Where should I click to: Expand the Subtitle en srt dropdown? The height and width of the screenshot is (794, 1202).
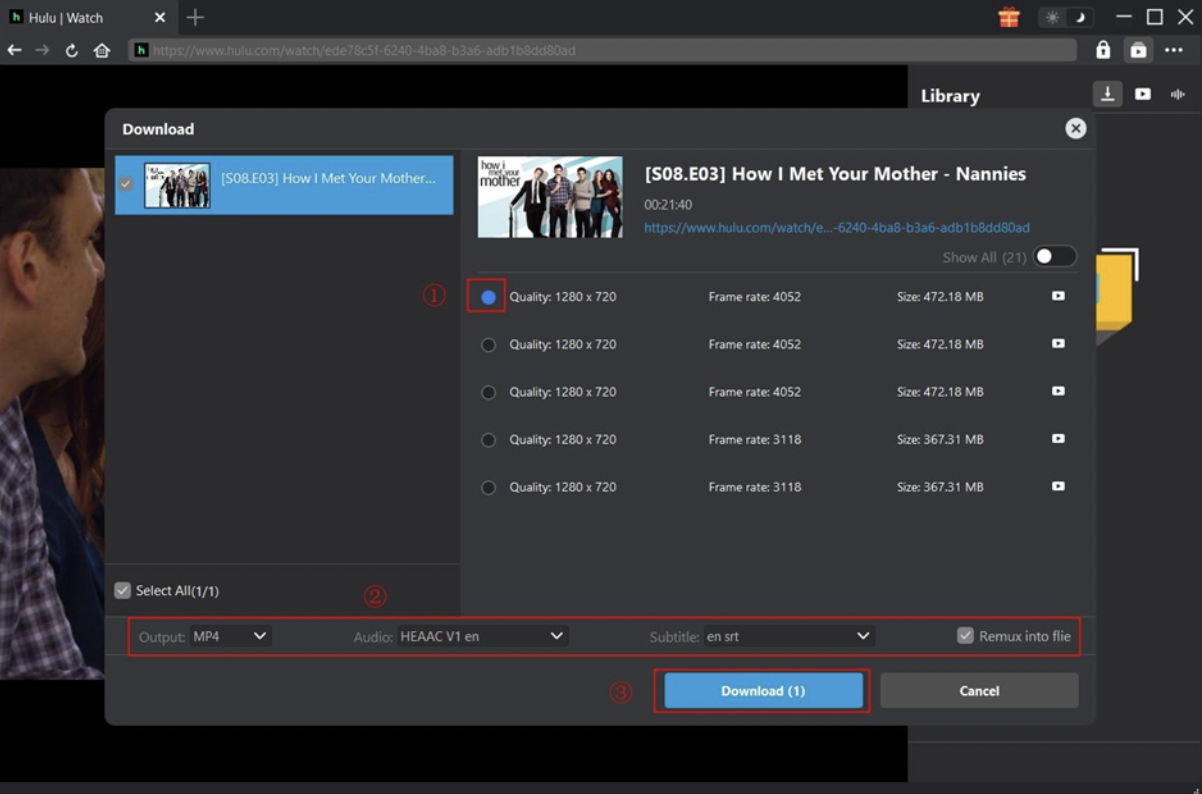(x=788, y=636)
